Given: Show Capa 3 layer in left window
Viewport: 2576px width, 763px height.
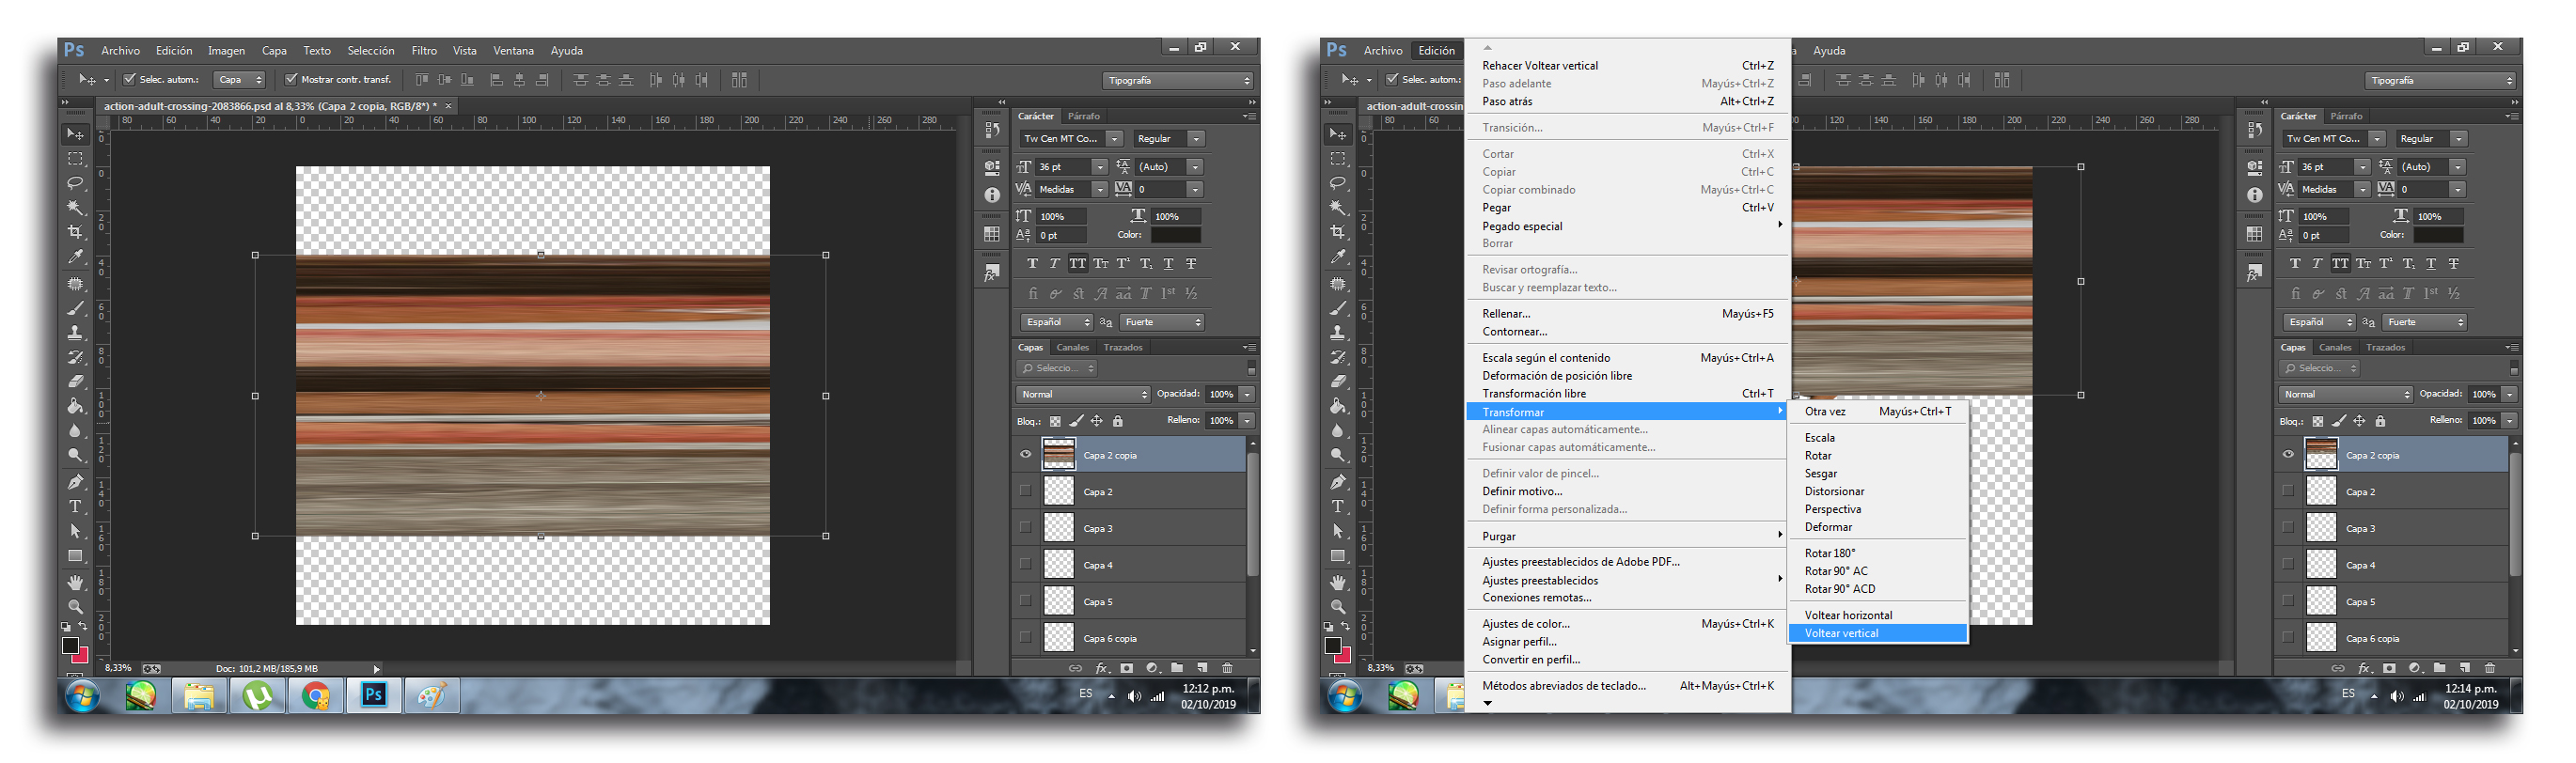Looking at the screenshot, I should pyautogui.click(x=1025, y=527).
